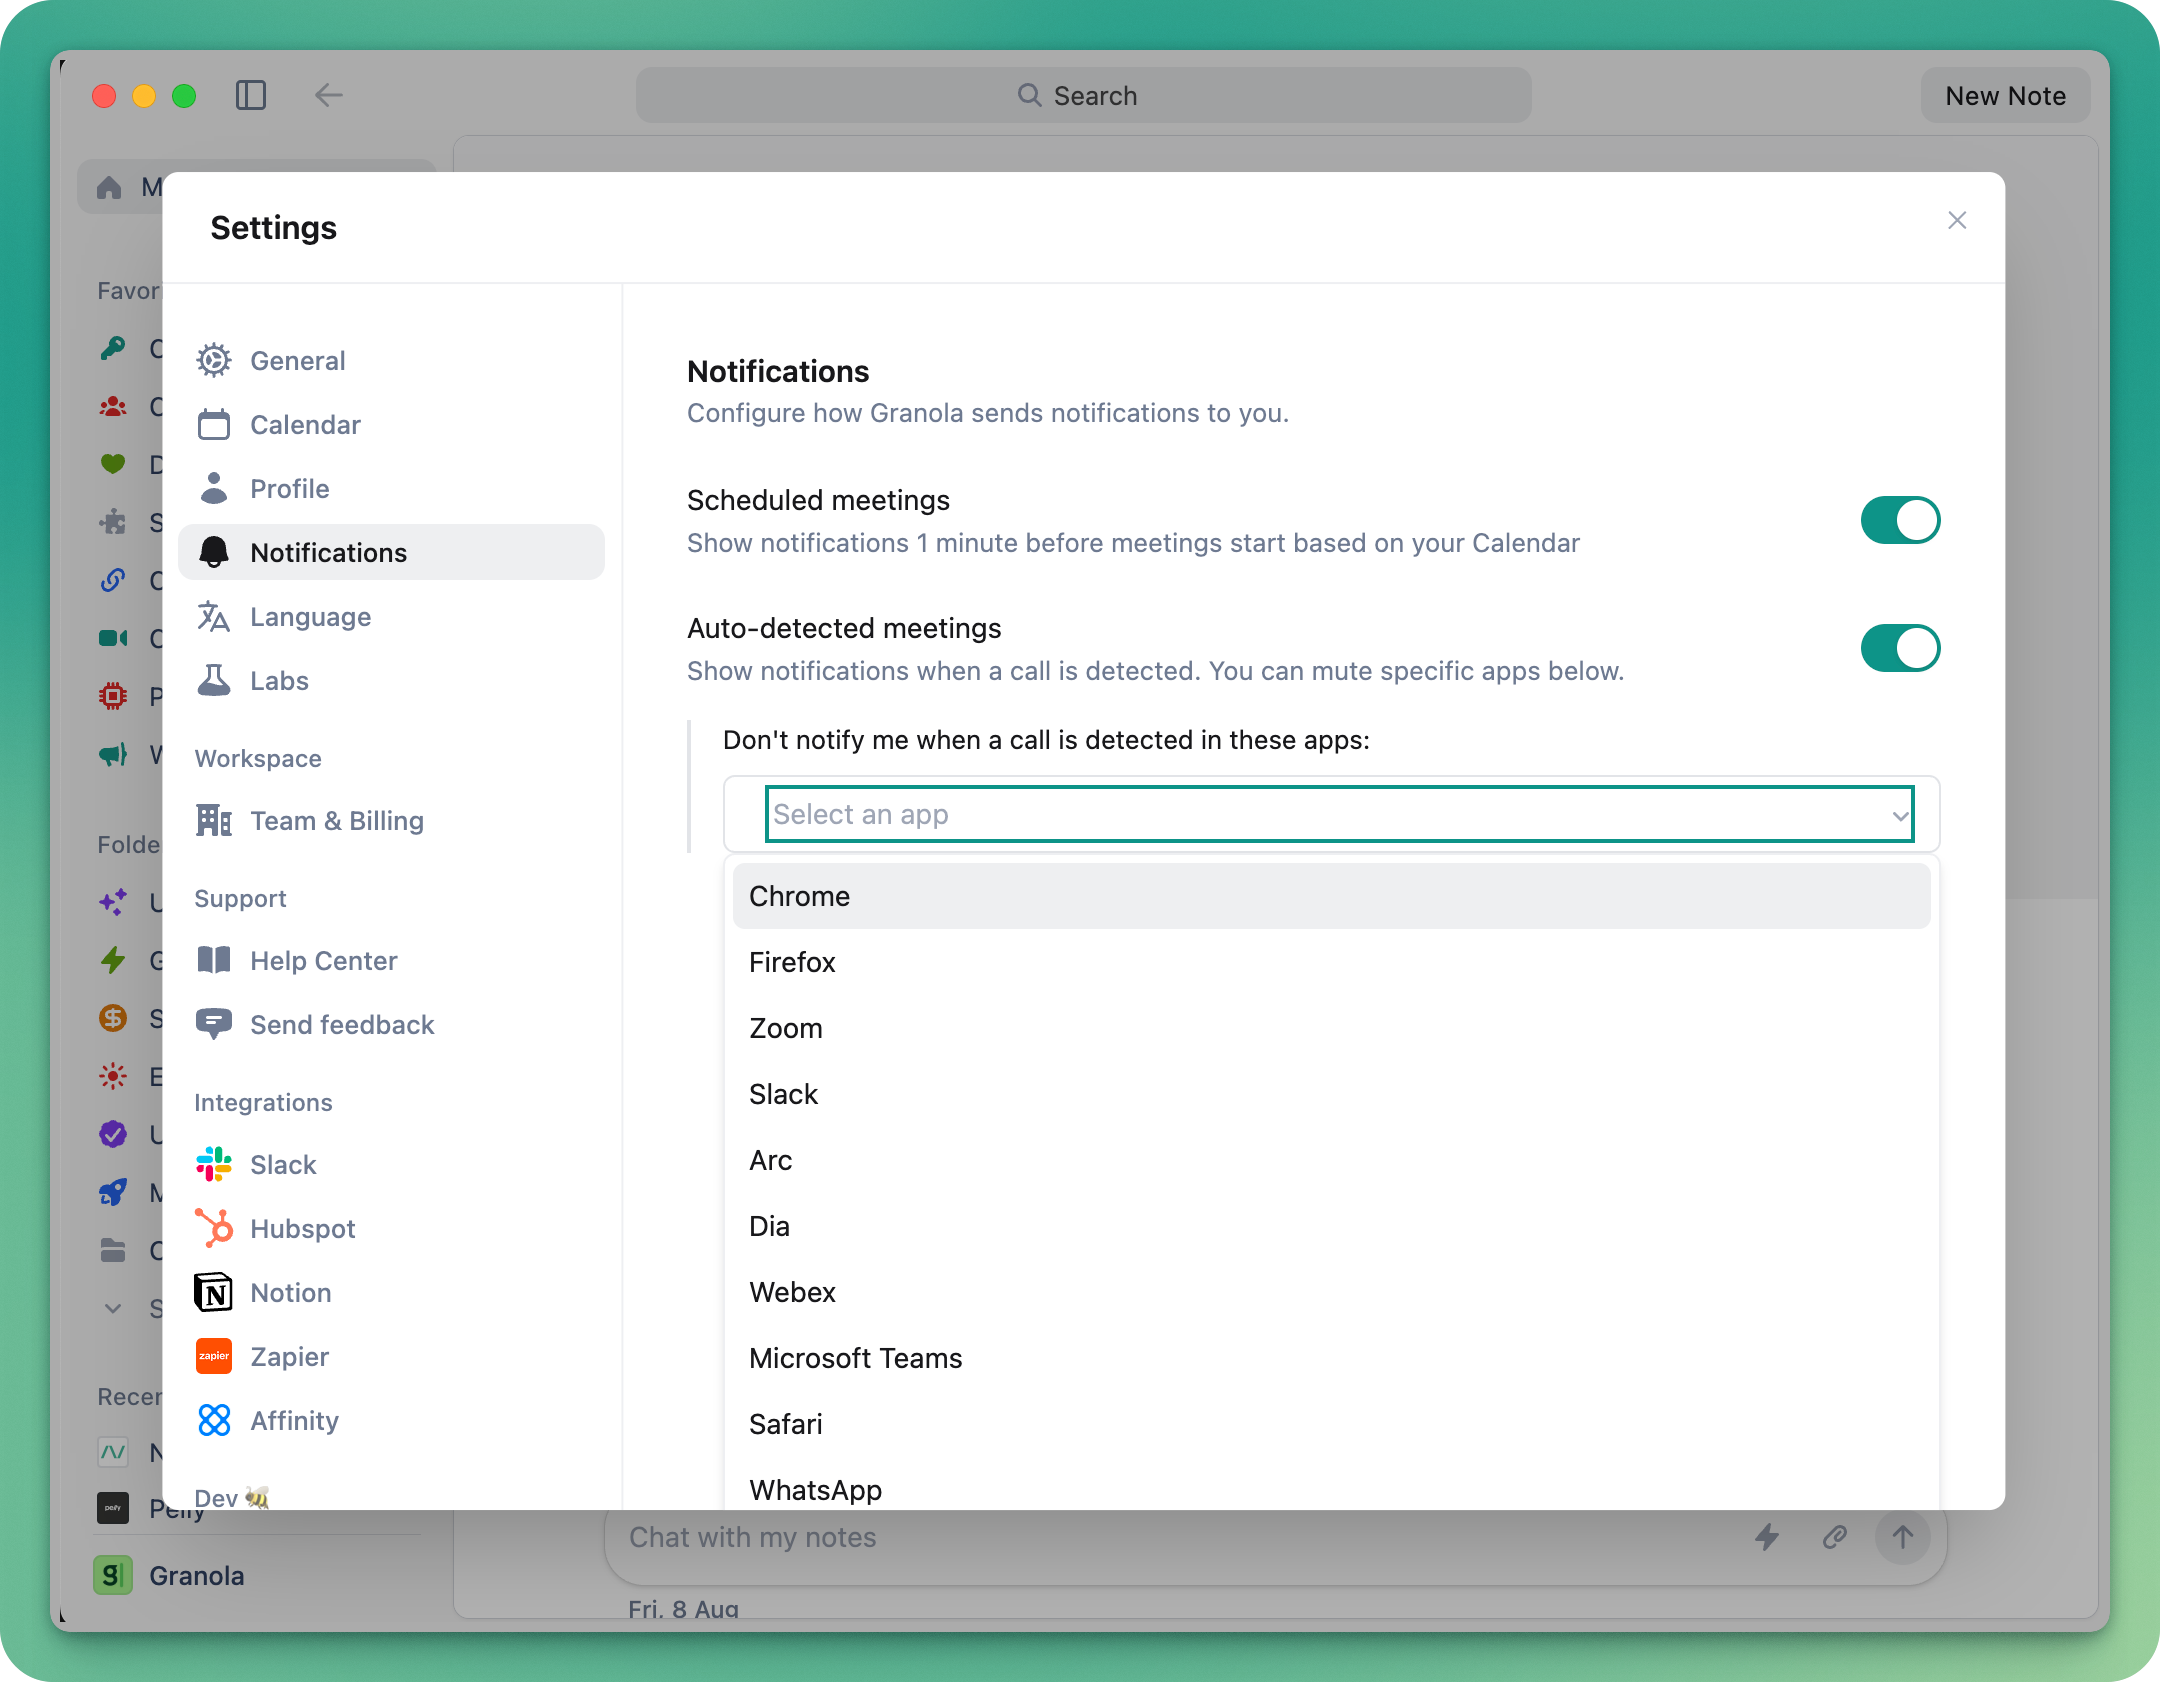
Task: Open Zapier integration logo
Action: (x=213, y=1356)
